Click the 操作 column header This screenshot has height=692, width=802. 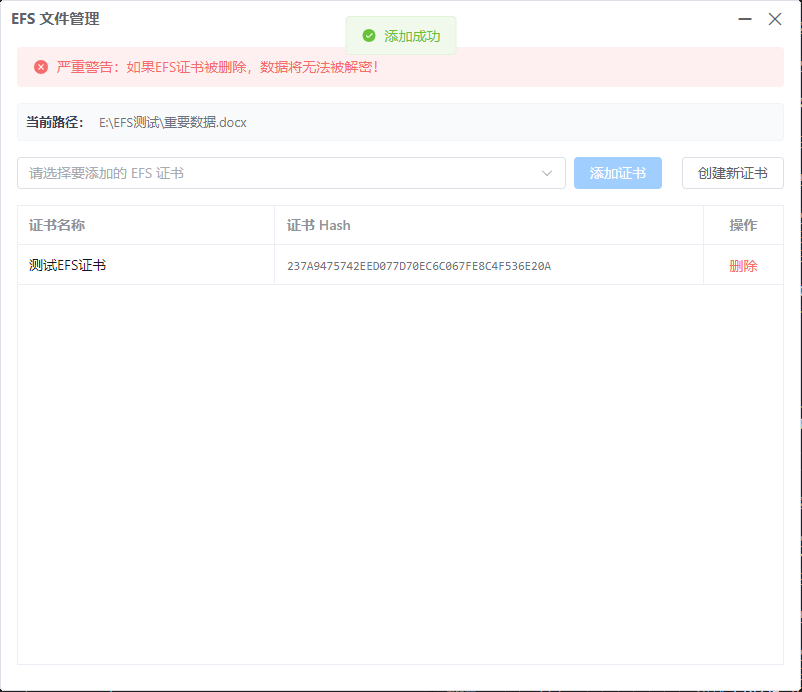[x=743, y=225]
